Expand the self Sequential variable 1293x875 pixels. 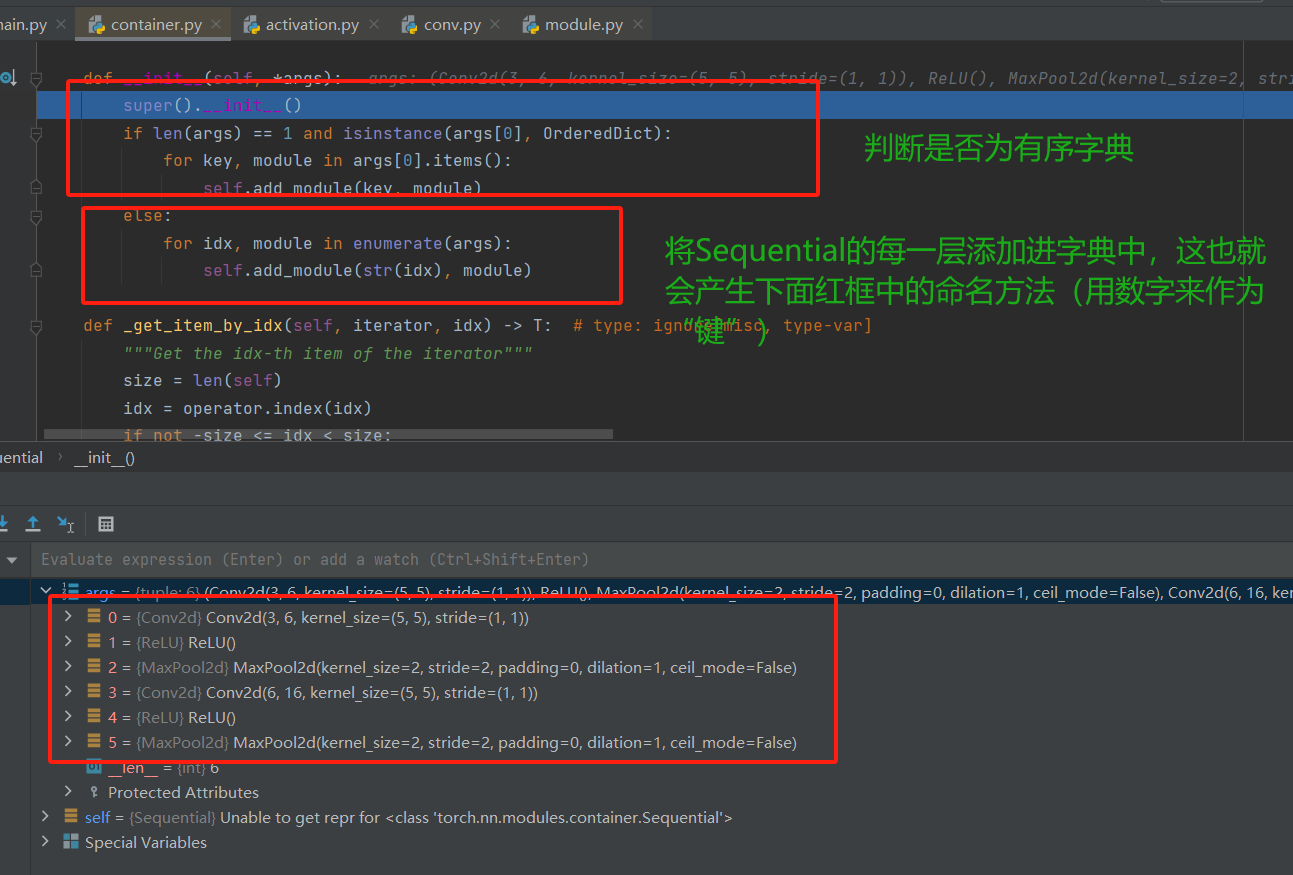(x=45, y=817)
